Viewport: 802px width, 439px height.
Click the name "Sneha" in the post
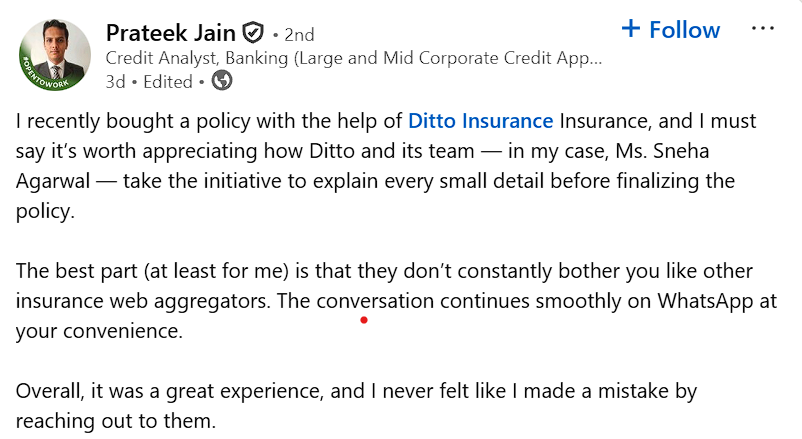pyautogui.click(x=690, y=153)
